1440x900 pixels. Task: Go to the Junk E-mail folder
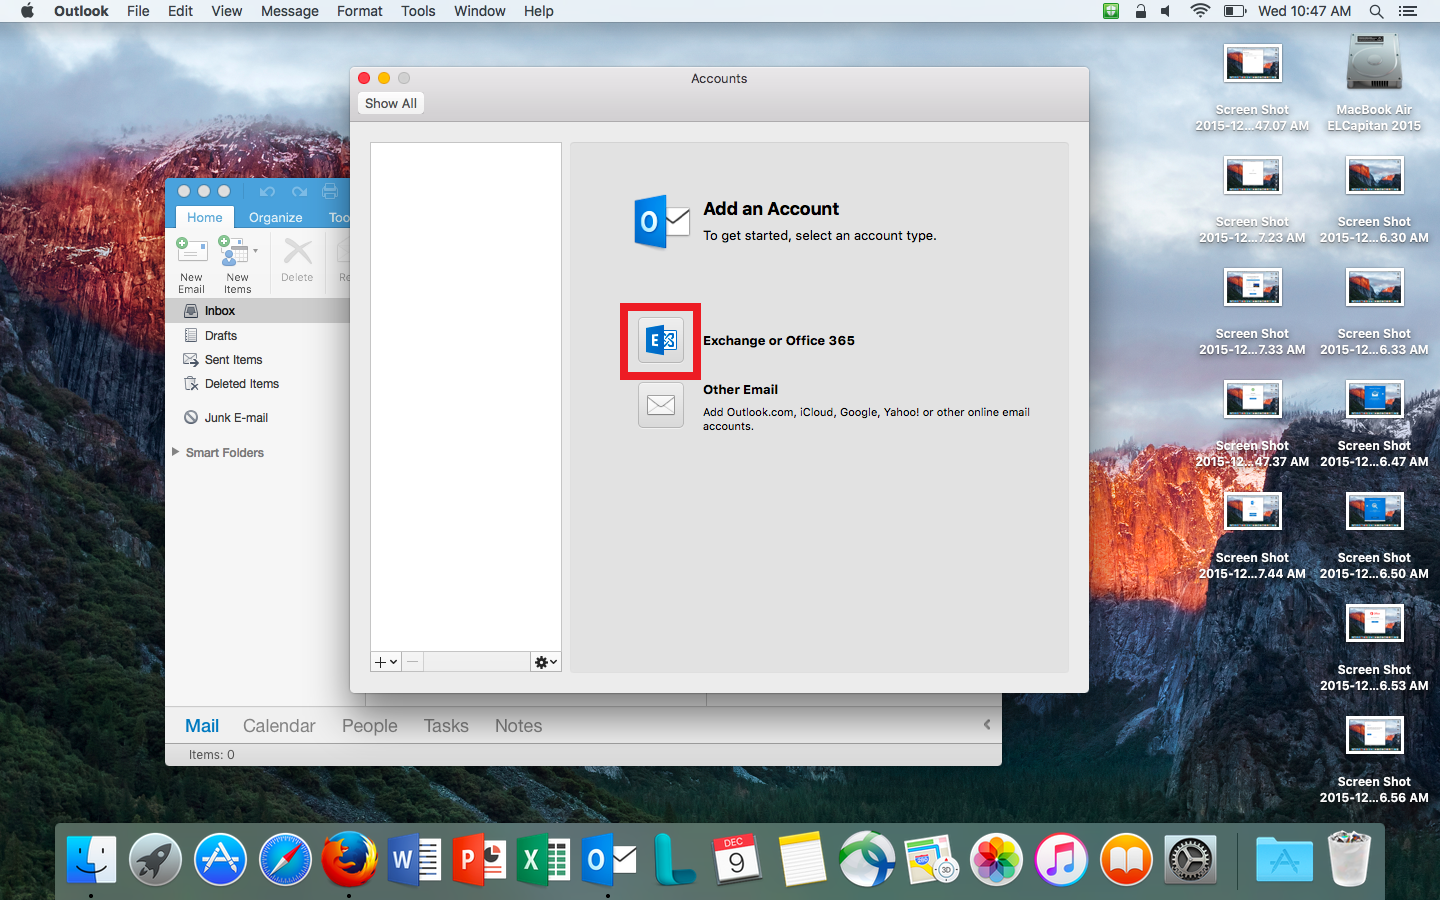coord(236,418)
